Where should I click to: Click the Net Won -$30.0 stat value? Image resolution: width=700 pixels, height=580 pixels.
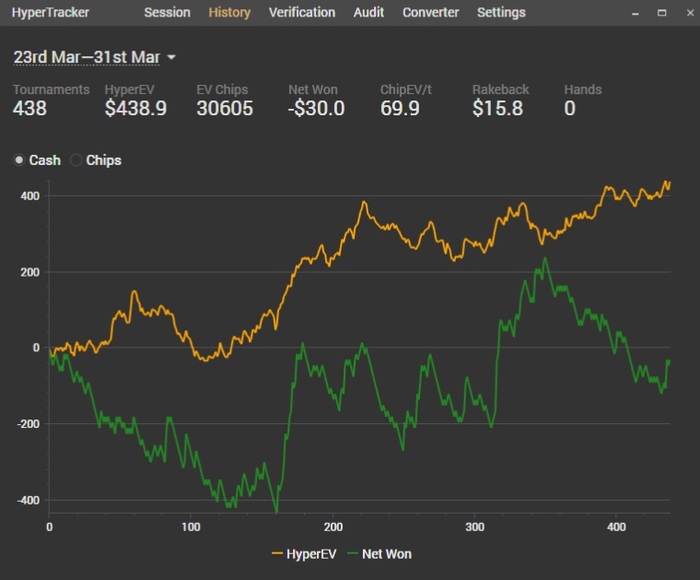[316, 108]
